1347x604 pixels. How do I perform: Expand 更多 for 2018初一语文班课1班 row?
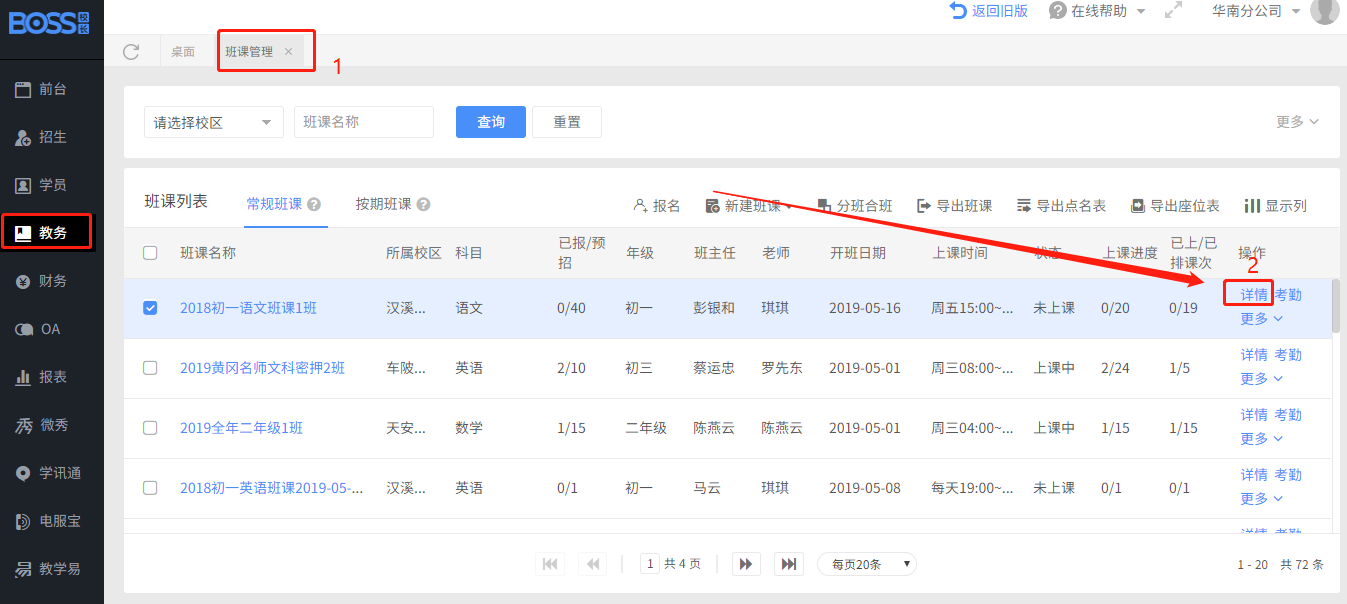1262,319
